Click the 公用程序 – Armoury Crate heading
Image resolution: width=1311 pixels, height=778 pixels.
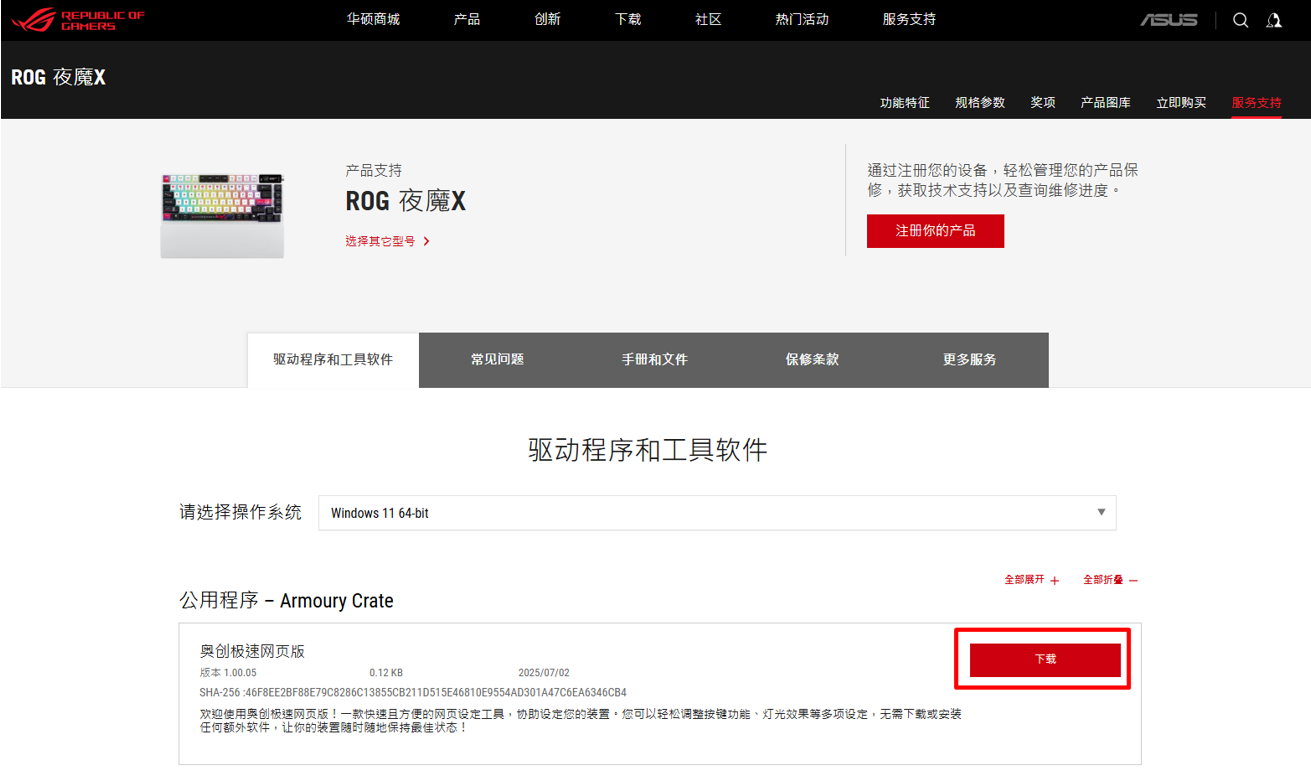pyautogui.click(x=286, y=601)
